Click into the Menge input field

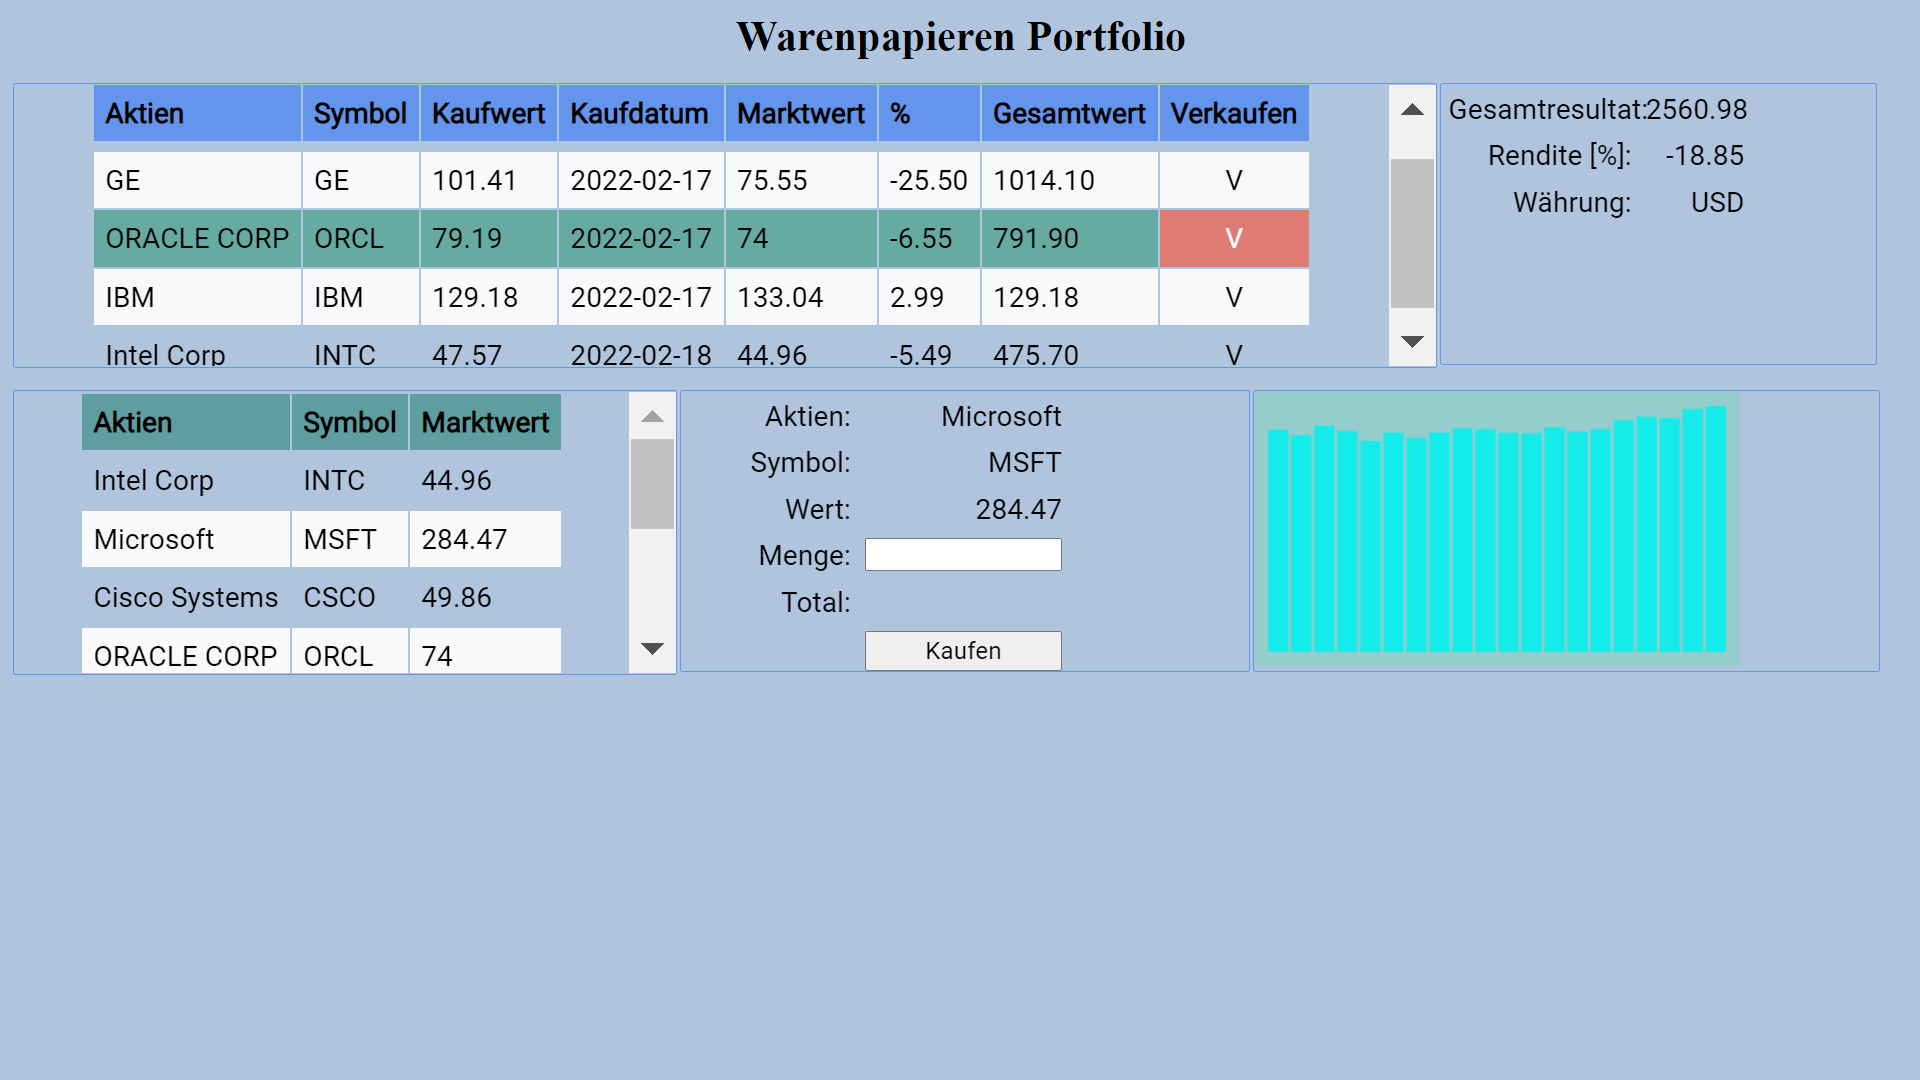coord(962,555)
